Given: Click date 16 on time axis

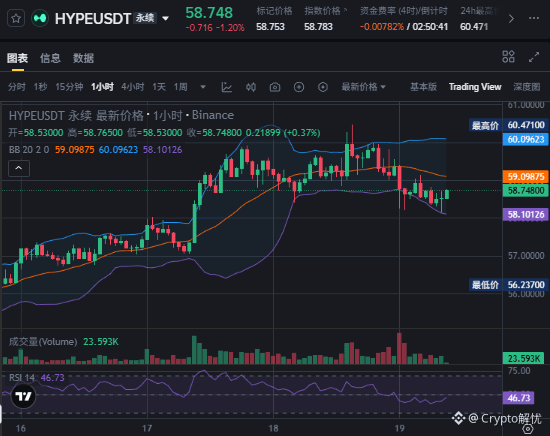Looking at the screenshot, I should (x=21, y=428).
